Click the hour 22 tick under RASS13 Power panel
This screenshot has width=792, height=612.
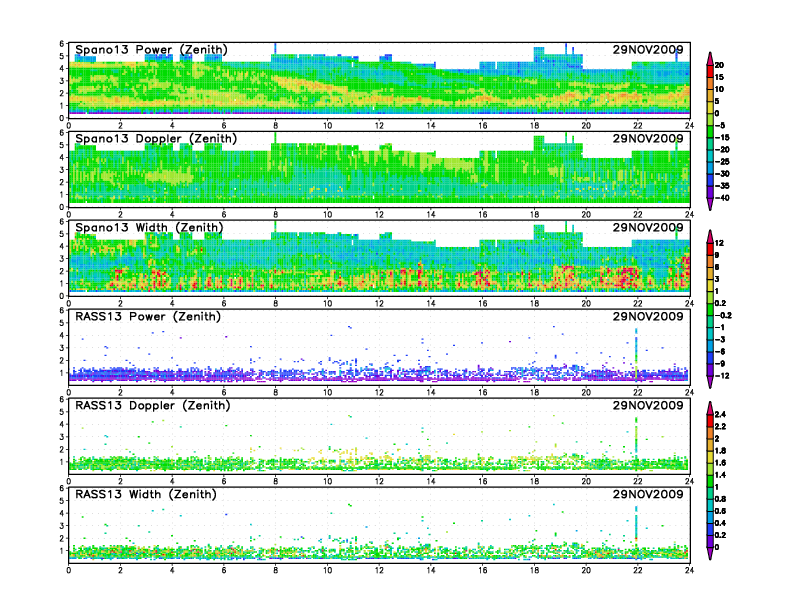pyautogui.click(x=638, y=392)
